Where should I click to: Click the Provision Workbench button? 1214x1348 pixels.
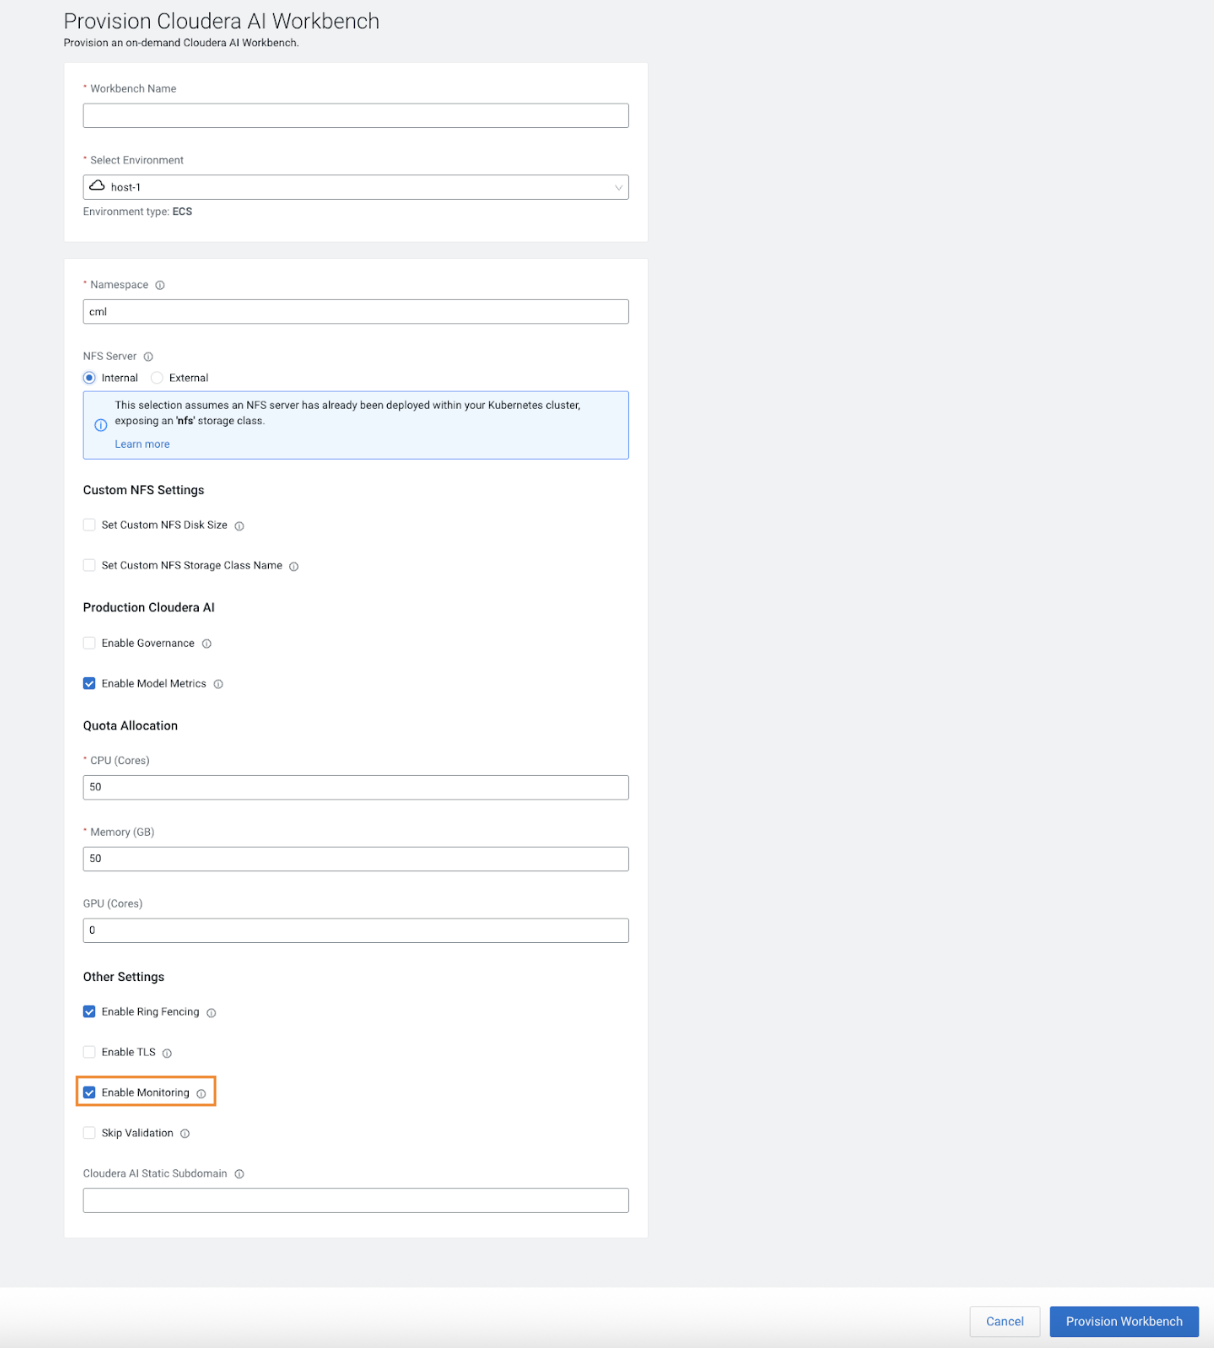click(x=1123, y=1321)
